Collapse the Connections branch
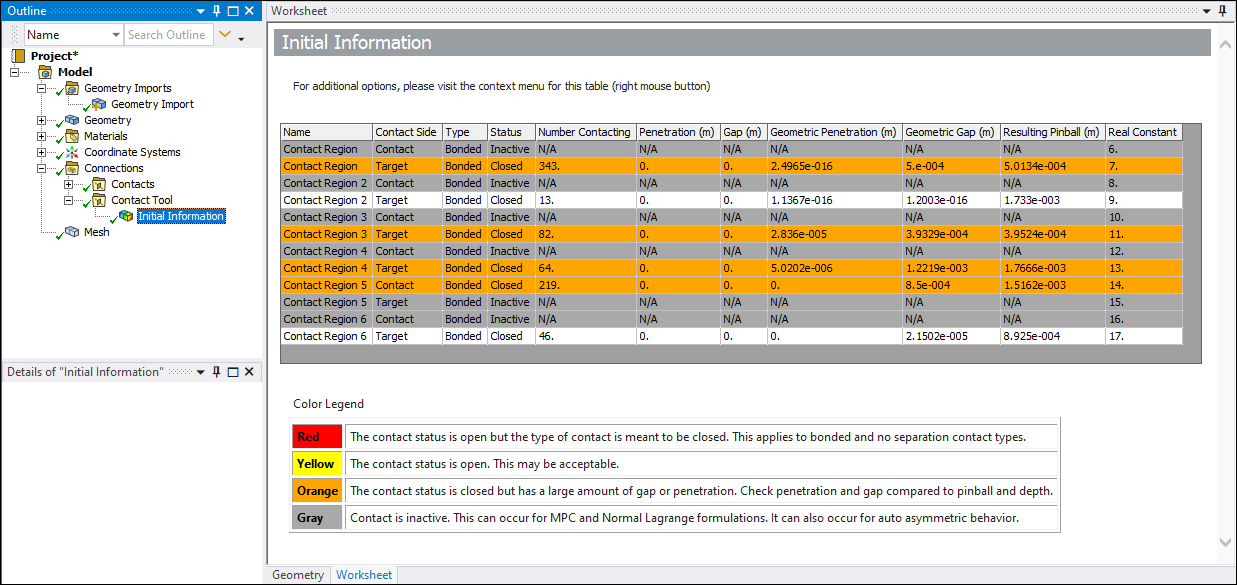This screenshot has width=1237, height=585. pyautogui.click(x=41, y=168)
